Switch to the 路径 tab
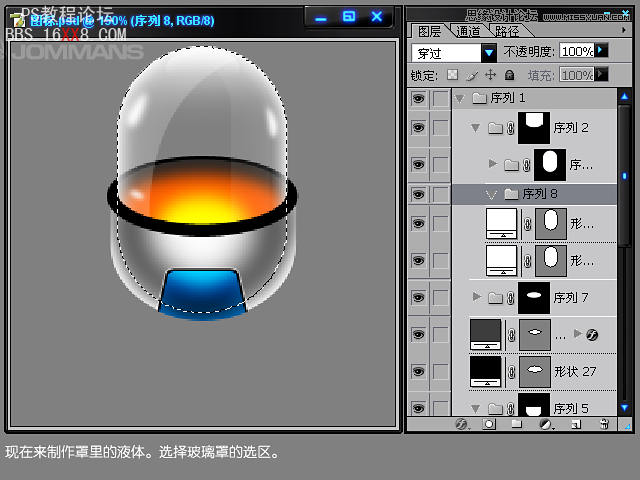Image resolution: width=640 pixels, height=480 pixels. coord(507,31)
